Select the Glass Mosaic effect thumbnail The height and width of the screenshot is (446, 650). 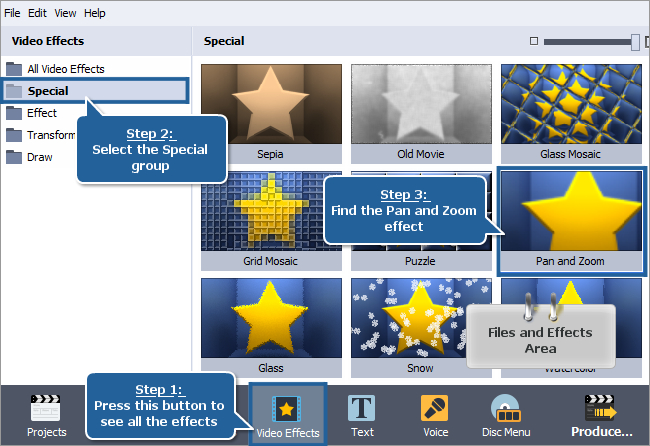tap(571, 104)
